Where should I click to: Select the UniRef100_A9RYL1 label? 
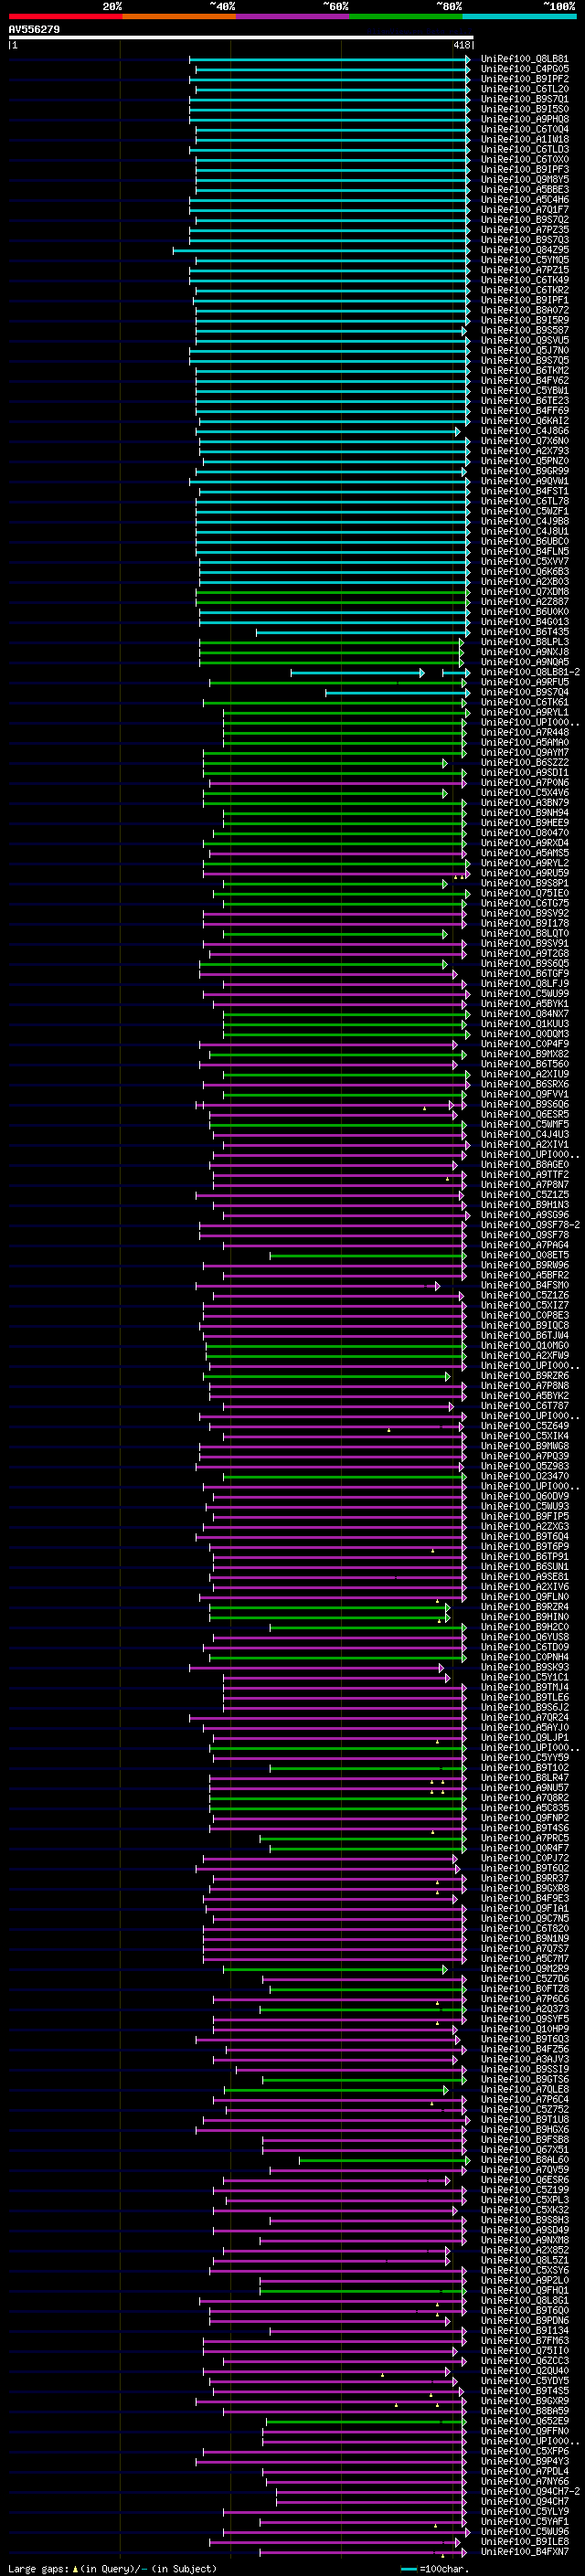pos(525,712)
